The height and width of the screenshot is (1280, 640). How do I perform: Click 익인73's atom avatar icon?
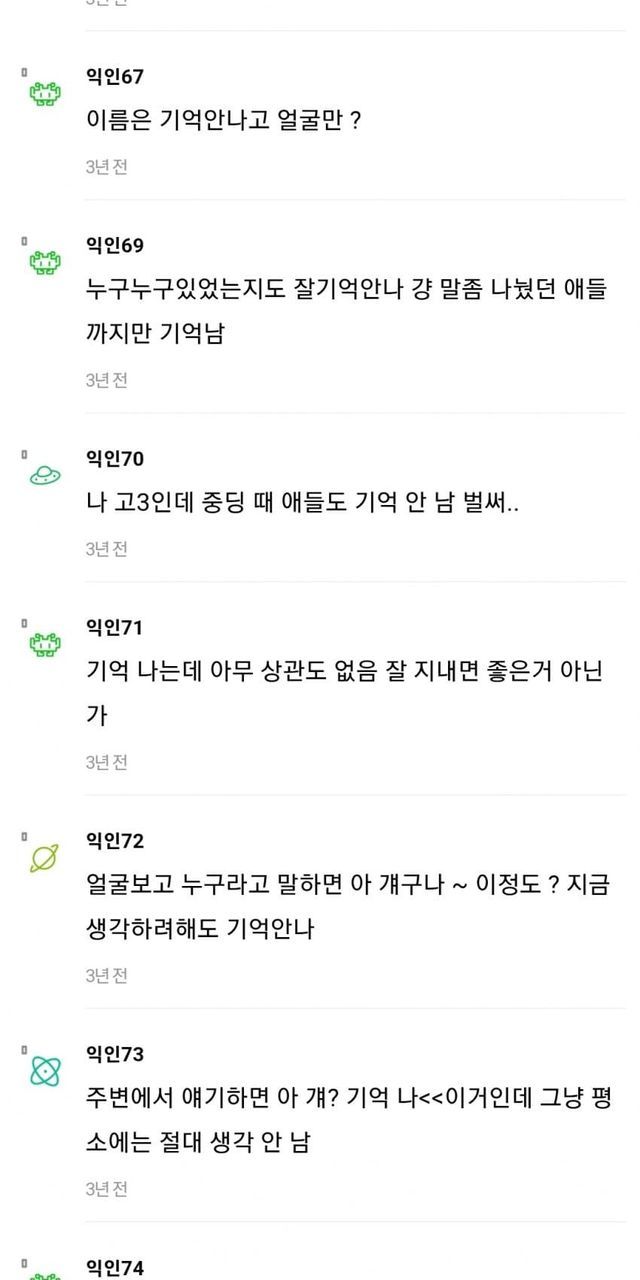[44, 1072]
